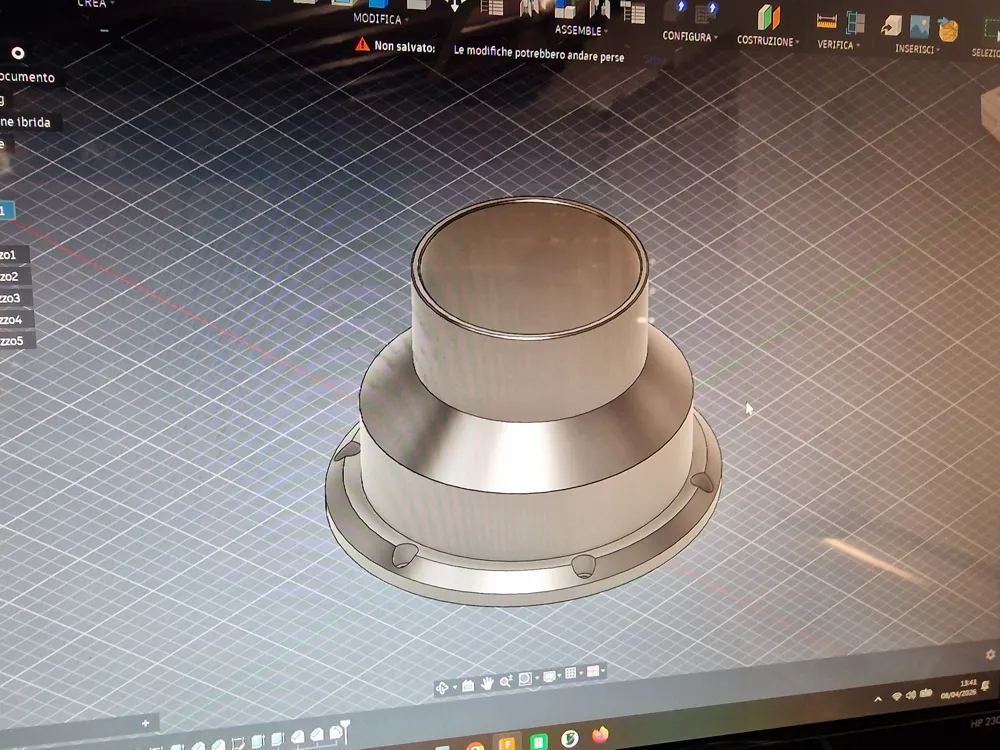This screenshot has height=750, width=1000.
Task: Click the Wi-Fi icon in system tray
Action: (897, 696)
